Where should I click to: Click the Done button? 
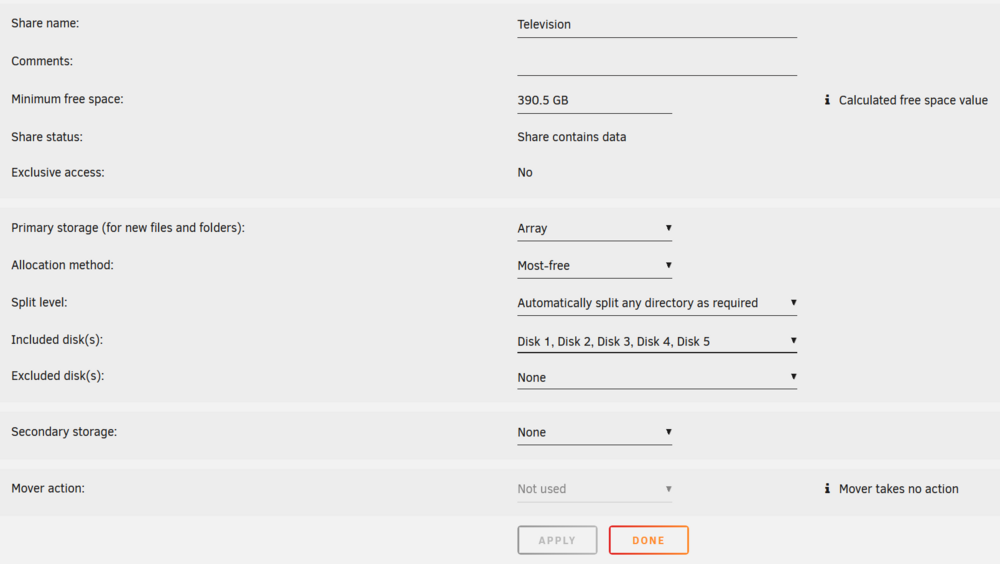tap(649, 540)
